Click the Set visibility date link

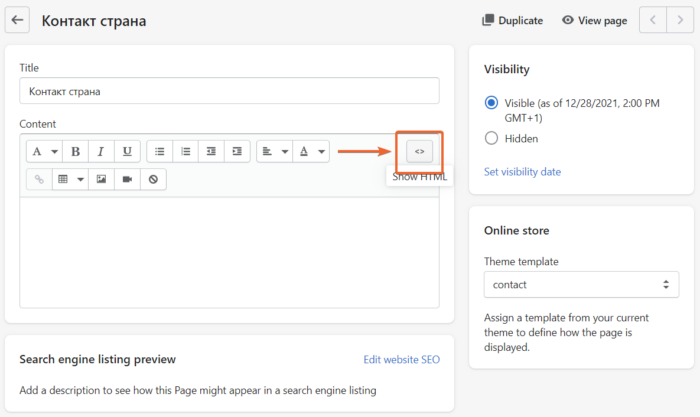pyautogui.click(x=522, y=172)
